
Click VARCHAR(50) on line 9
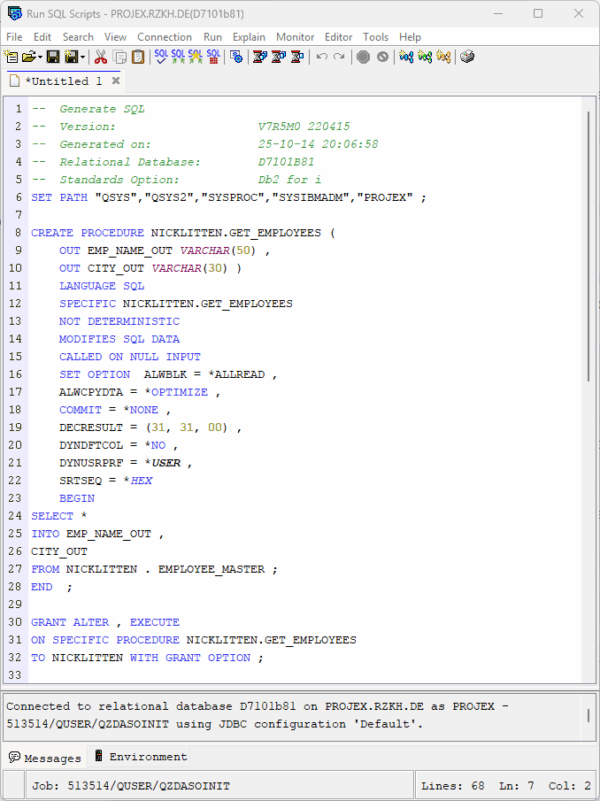(x=218, y=251)
